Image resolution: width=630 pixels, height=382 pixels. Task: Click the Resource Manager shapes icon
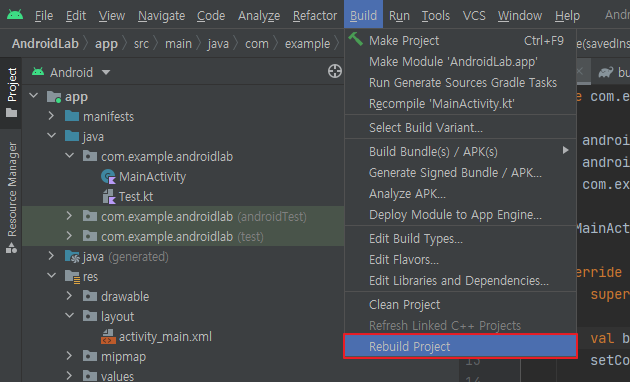11,248
